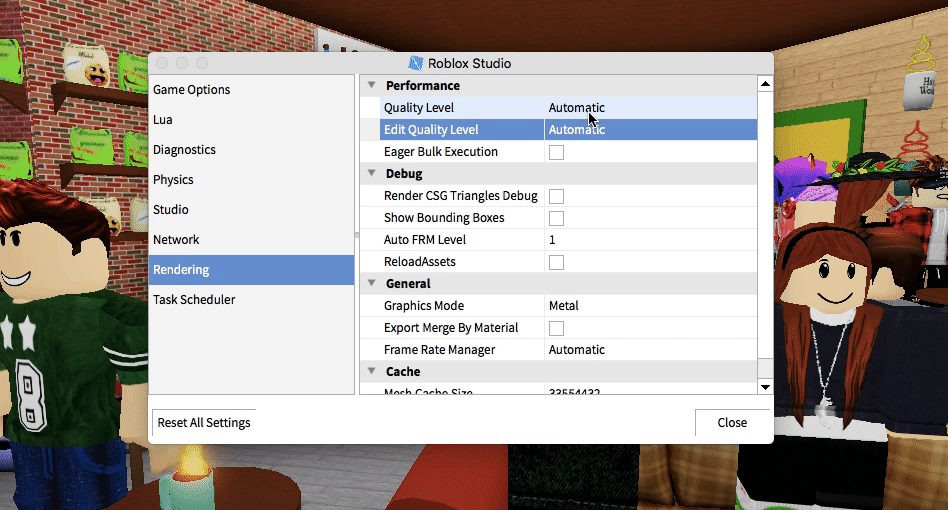
Task: Select the Eager Bulk Execution label
Action: click(x=440, y=152)
